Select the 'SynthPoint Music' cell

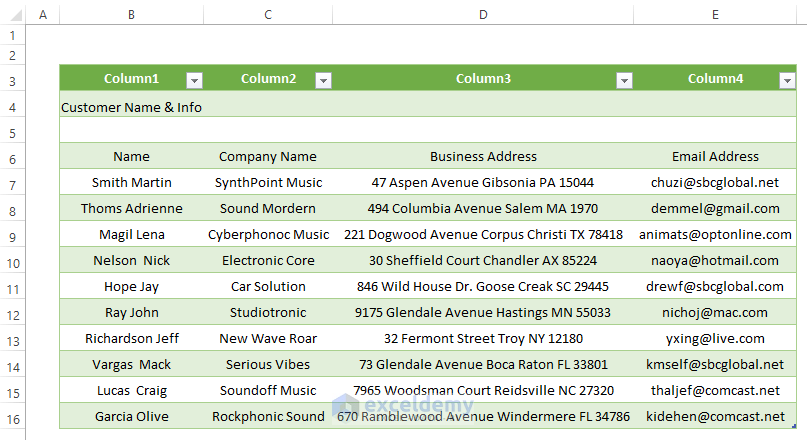coord(268,182)
